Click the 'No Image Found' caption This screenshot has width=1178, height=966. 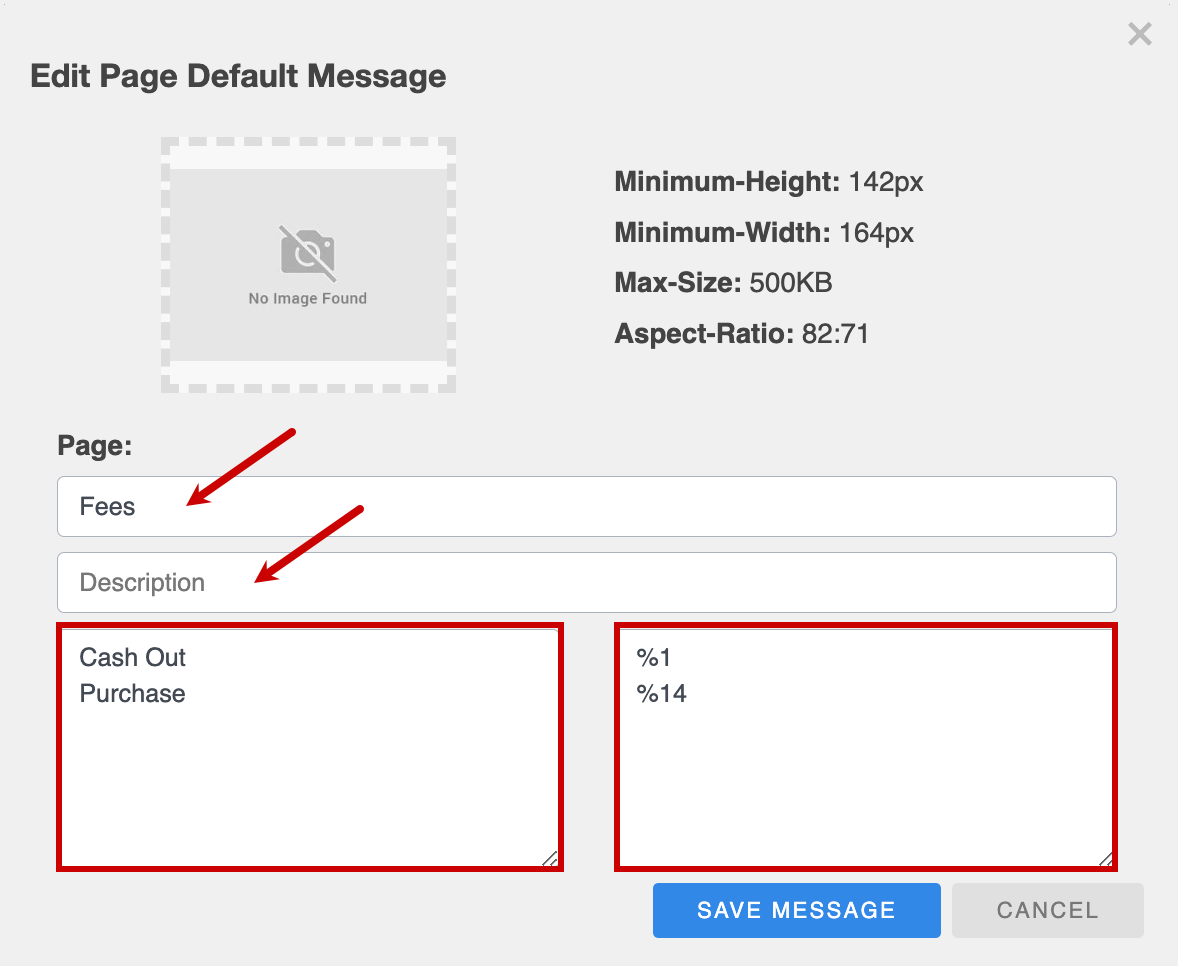point(308,298)
